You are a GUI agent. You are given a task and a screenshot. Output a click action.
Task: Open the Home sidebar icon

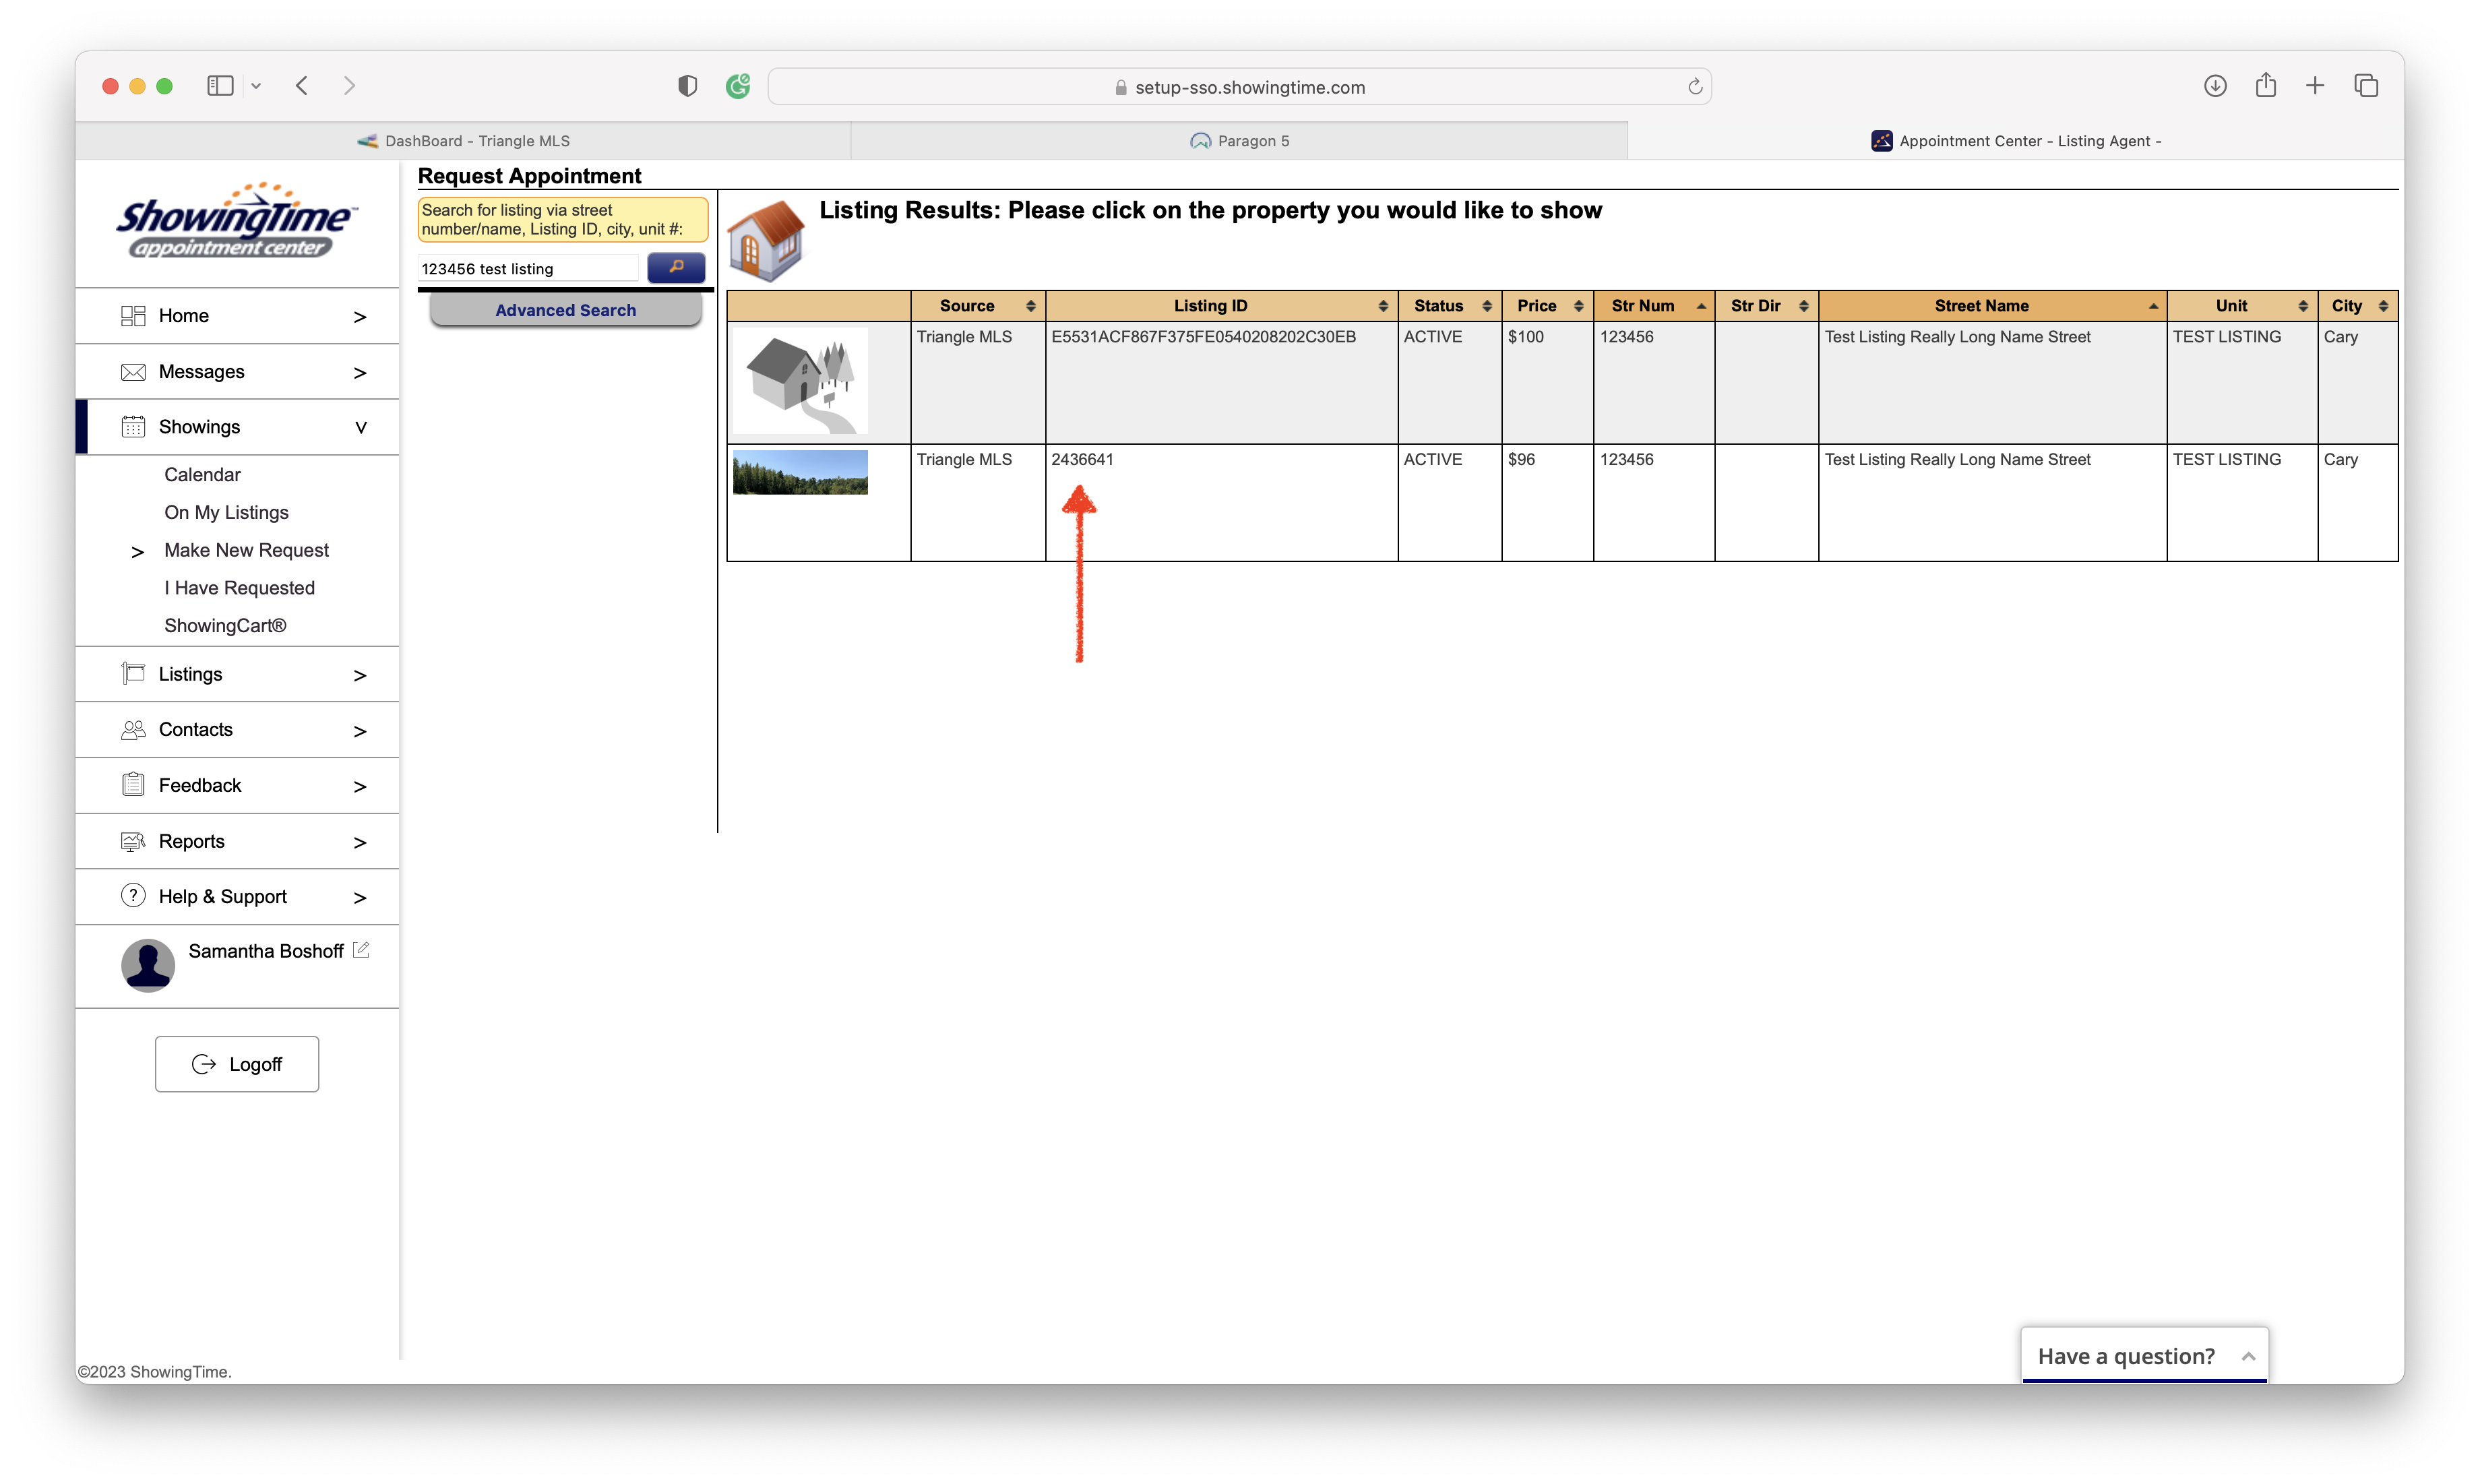pos(133,316)
